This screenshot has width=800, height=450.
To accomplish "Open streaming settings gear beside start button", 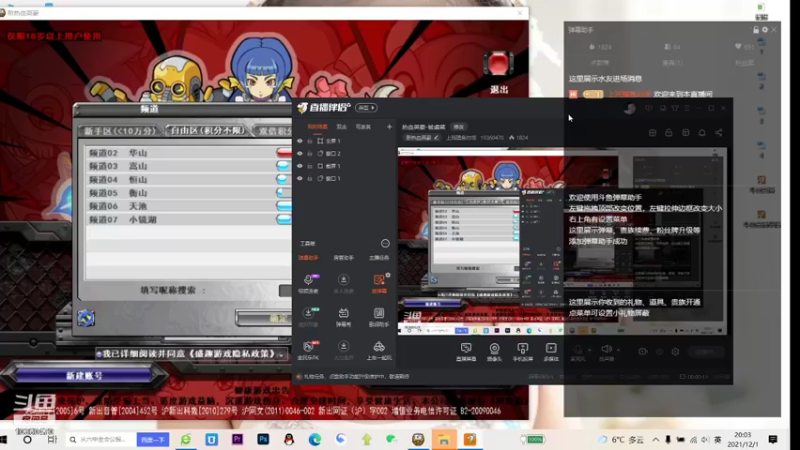I will point(676,352).
